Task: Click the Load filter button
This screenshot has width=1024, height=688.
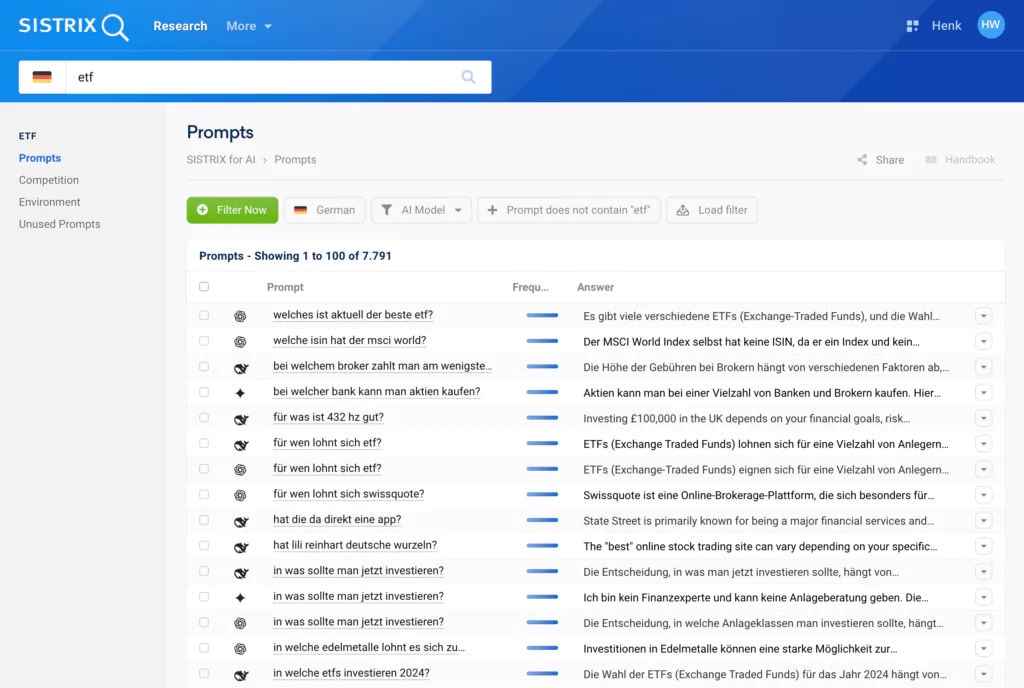Action: (712, 210)
